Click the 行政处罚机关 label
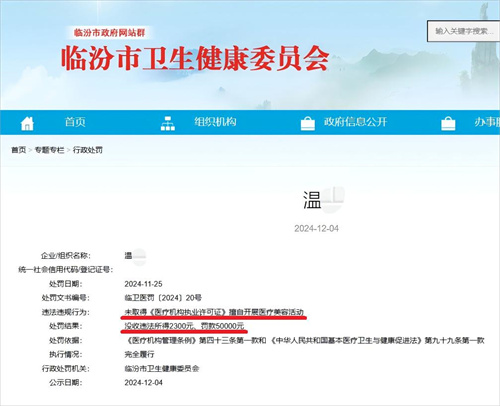 tap(66, 368)
